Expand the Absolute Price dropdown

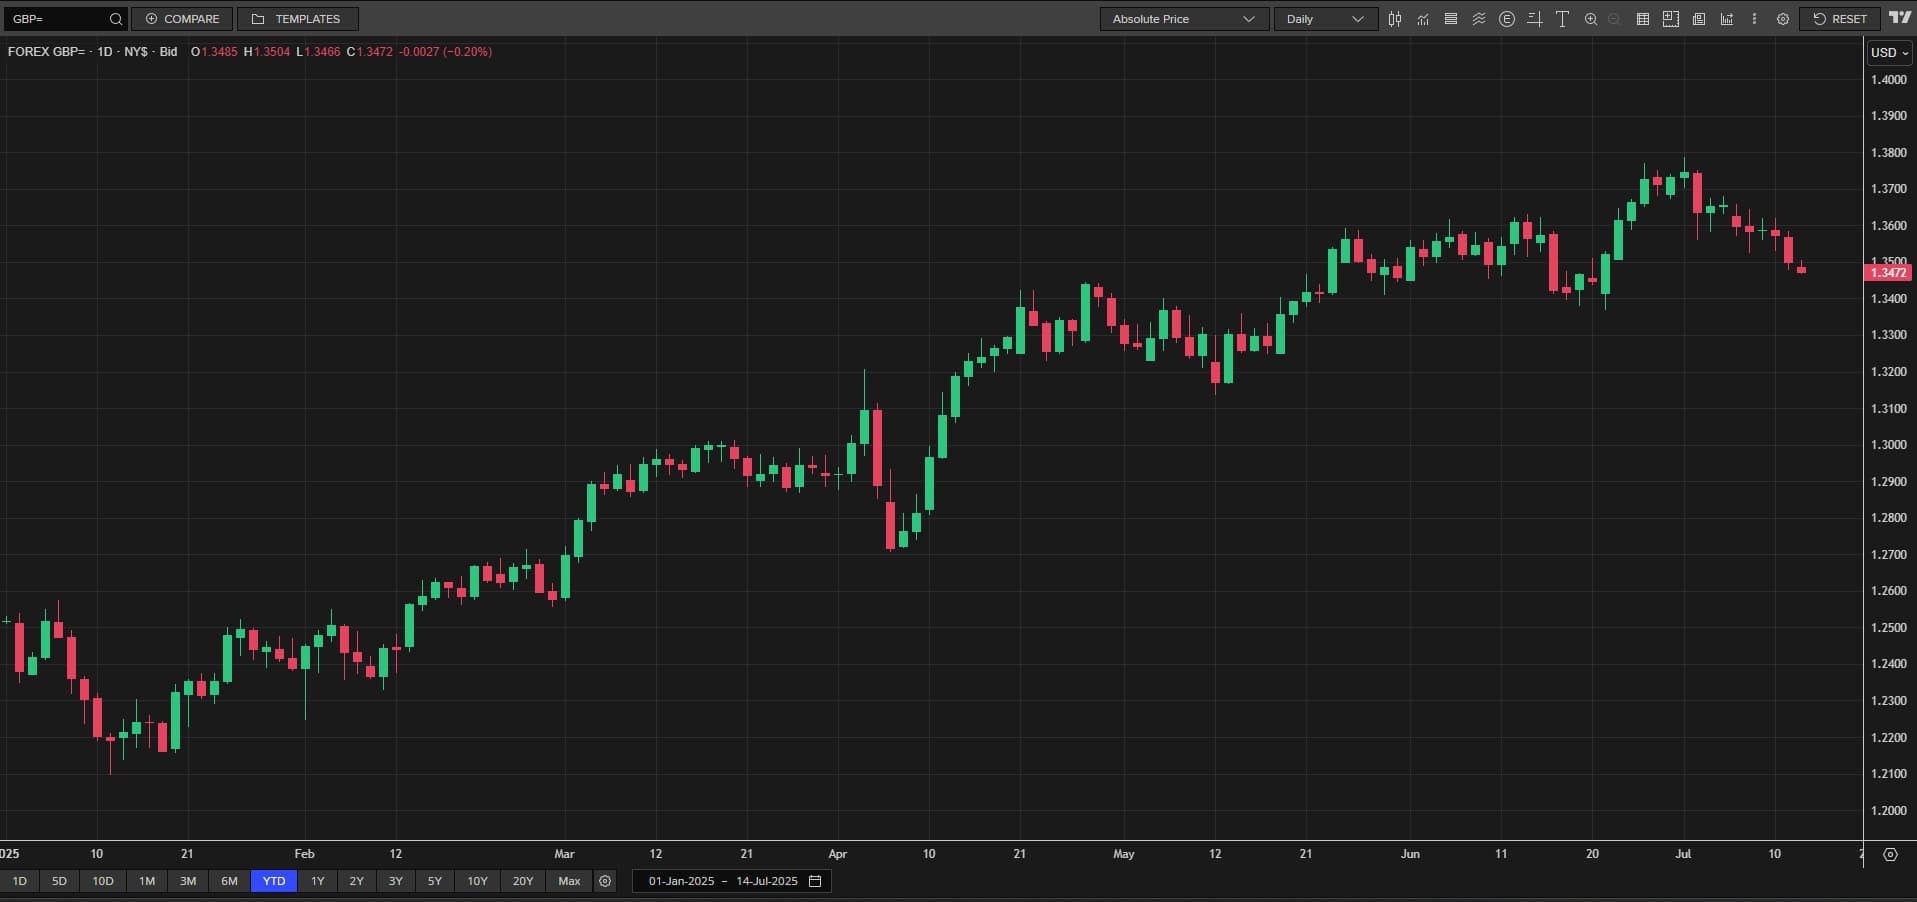pos(1185,19)
